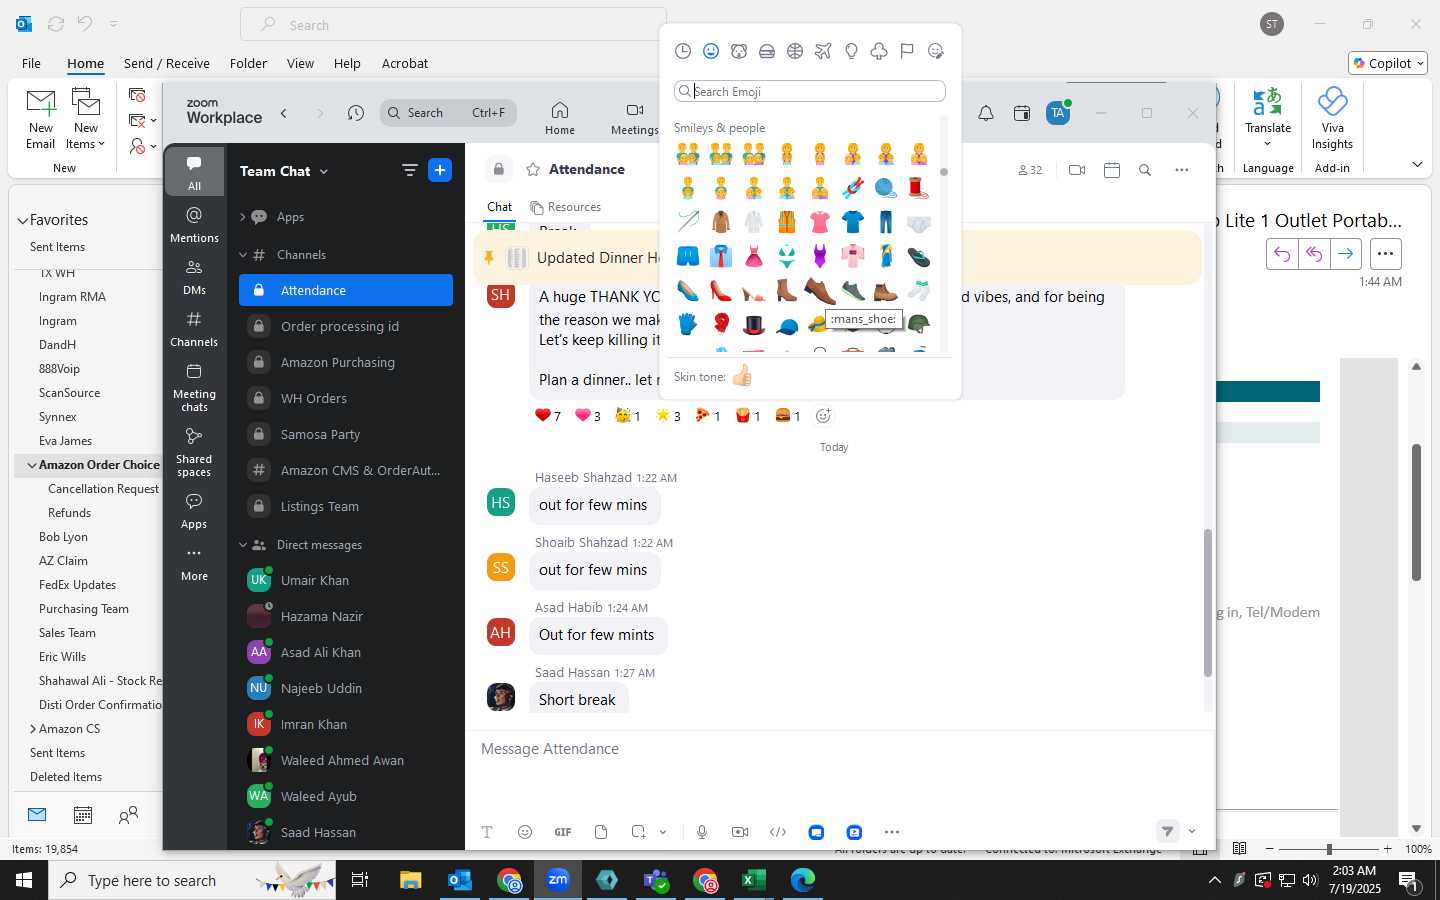This screenshot has height=900, width=1440.
Task: Open the GIF picker
Action: point(563,832)
